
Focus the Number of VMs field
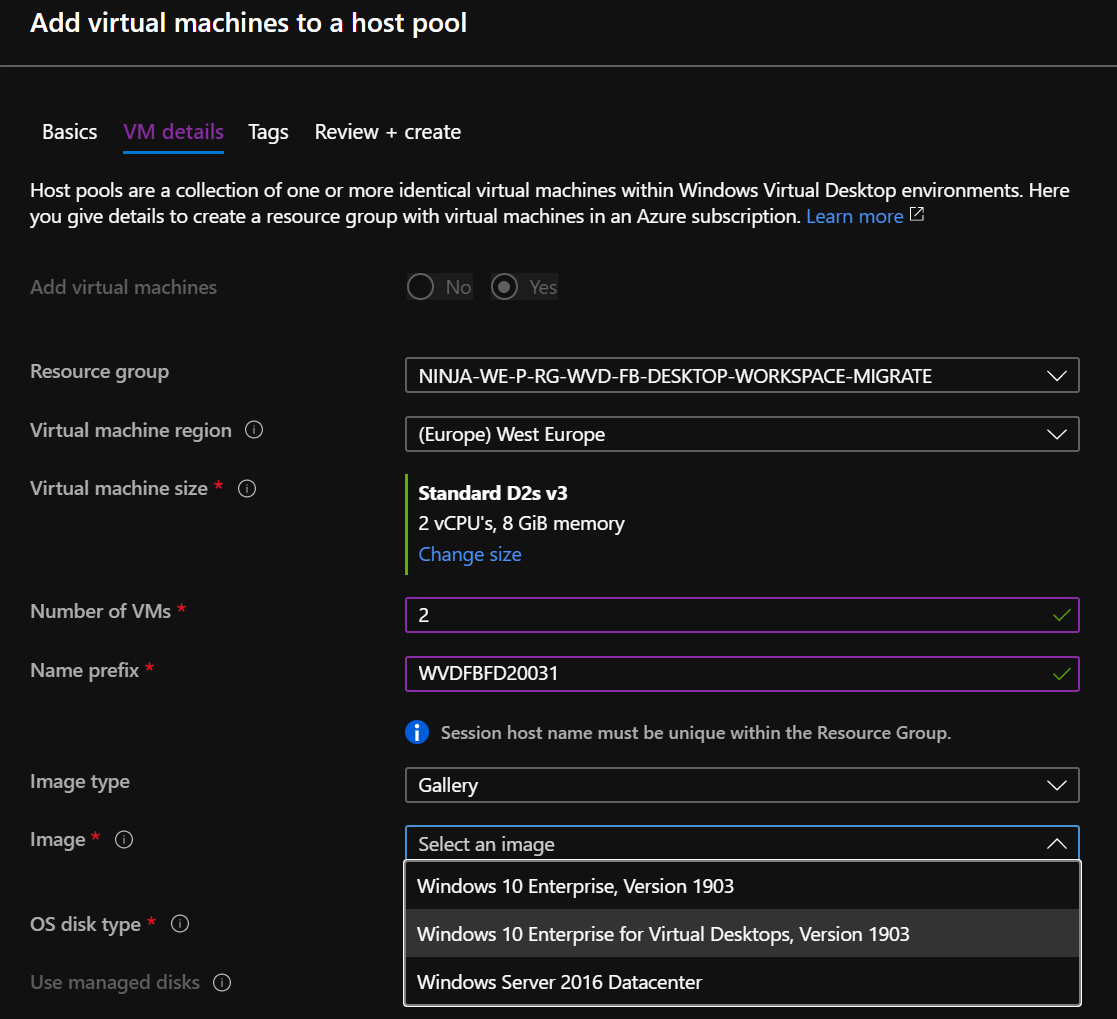click(x=742, y=615)
